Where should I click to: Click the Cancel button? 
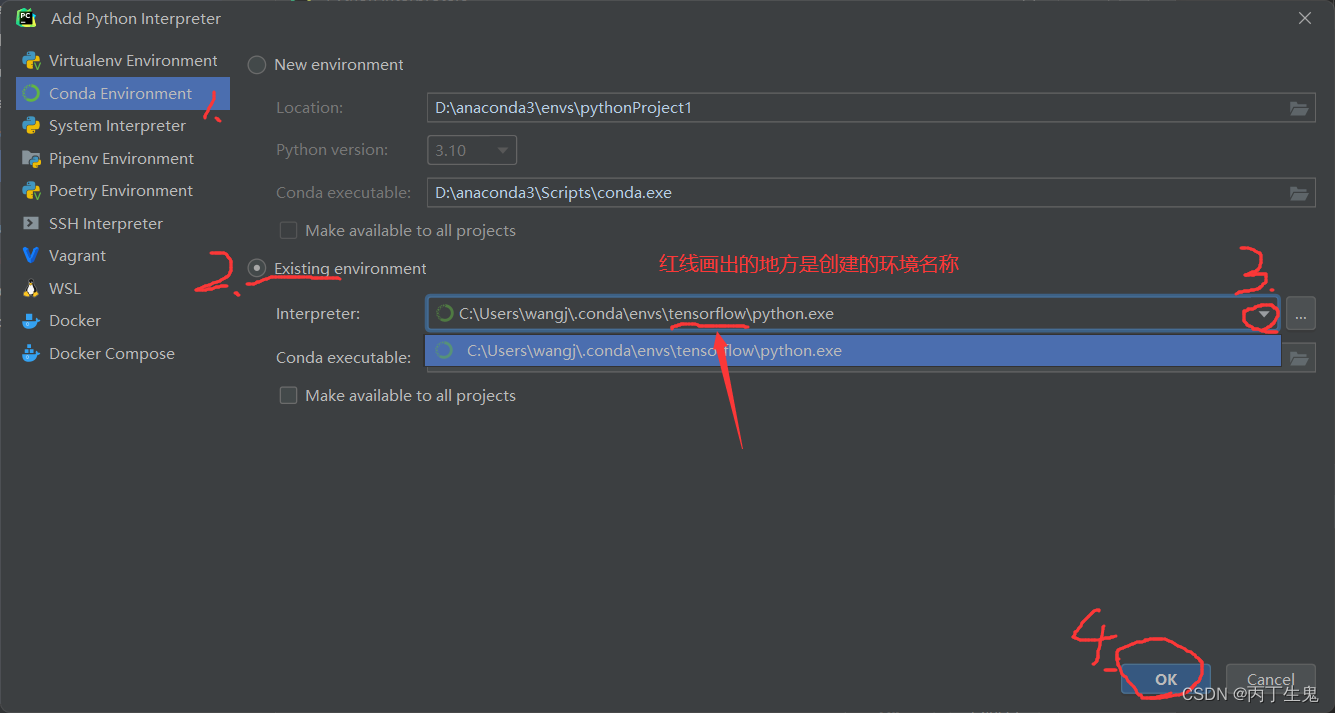tap(1271, 679)
